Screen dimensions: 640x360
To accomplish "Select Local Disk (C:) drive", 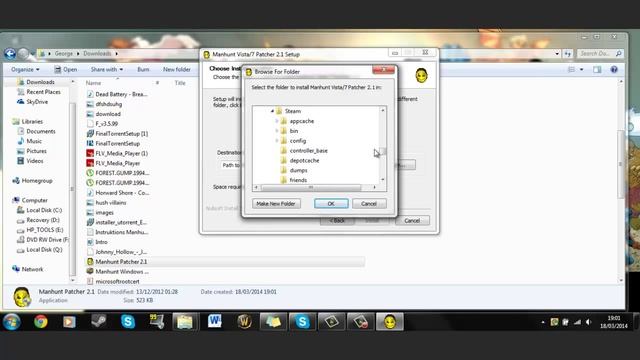I will pos(44,210).
